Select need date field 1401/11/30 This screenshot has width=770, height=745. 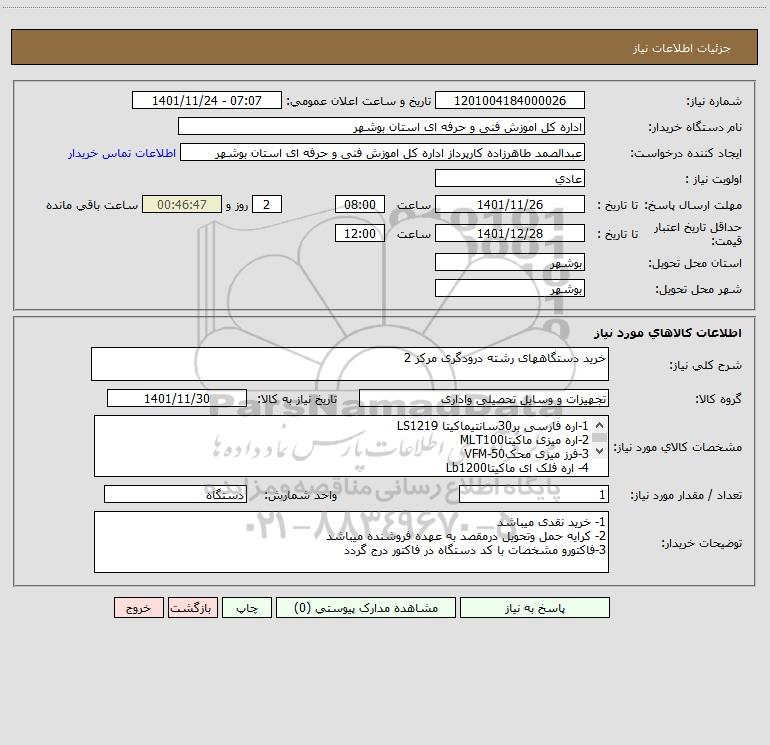point(177,398)
